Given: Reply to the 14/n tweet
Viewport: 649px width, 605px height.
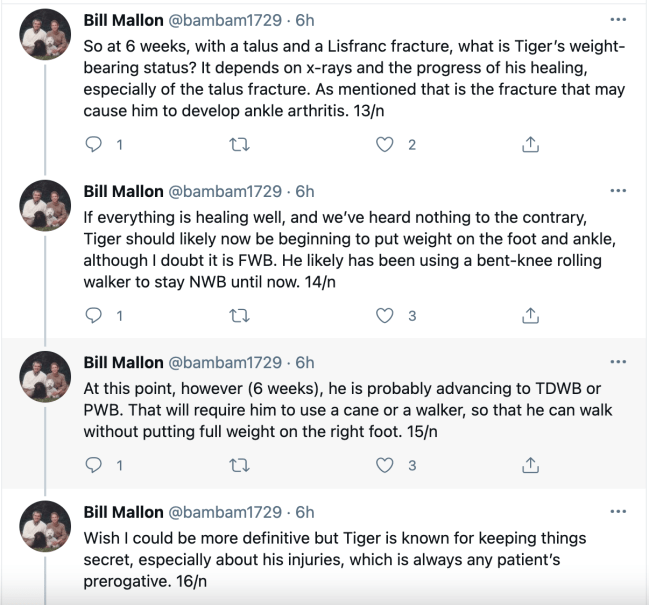Looking at the screenshot, I should pos(95,316).
